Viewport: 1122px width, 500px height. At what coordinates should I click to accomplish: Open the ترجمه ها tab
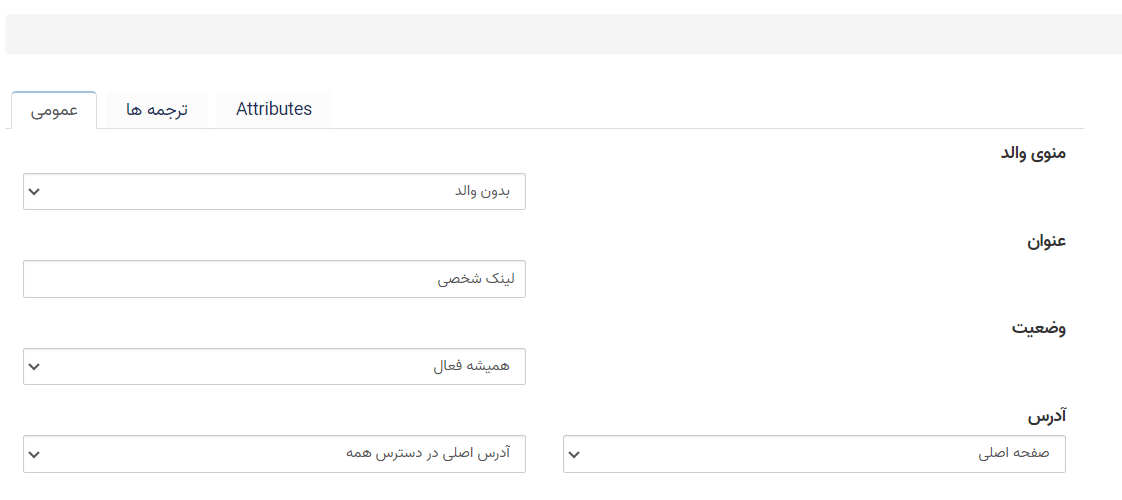pos(157,110)
